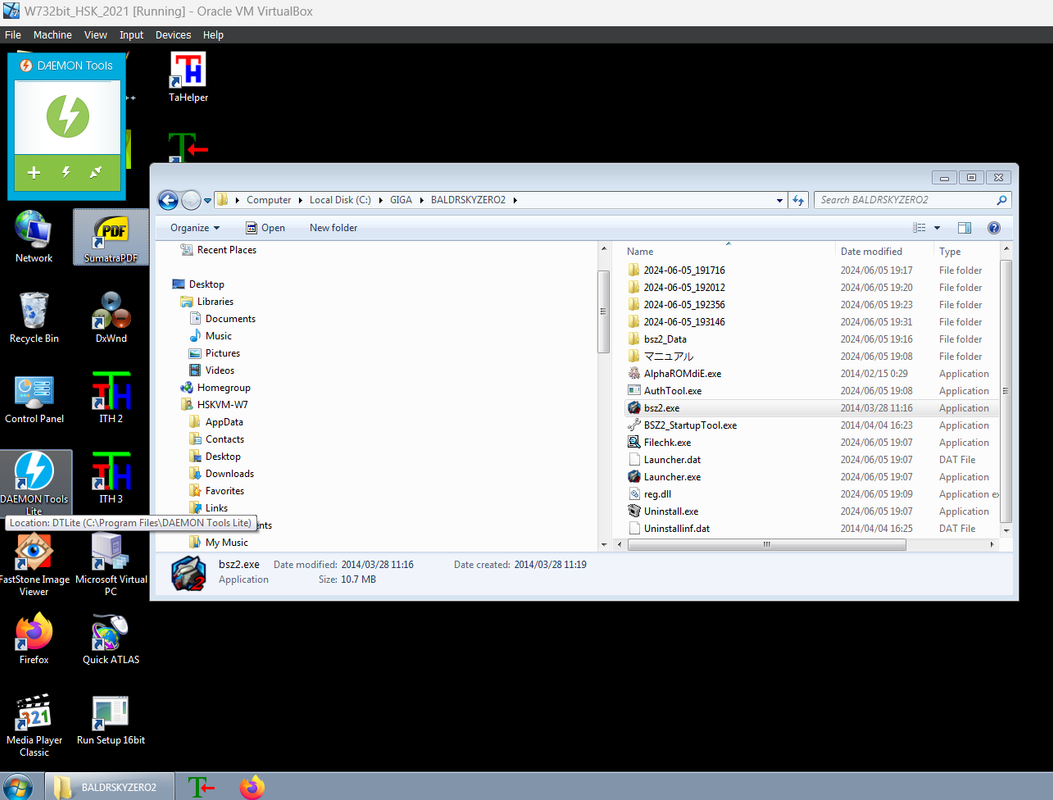Expand the address bar history dropdown
Screen dimensions: 1053x800
(779, 200)
